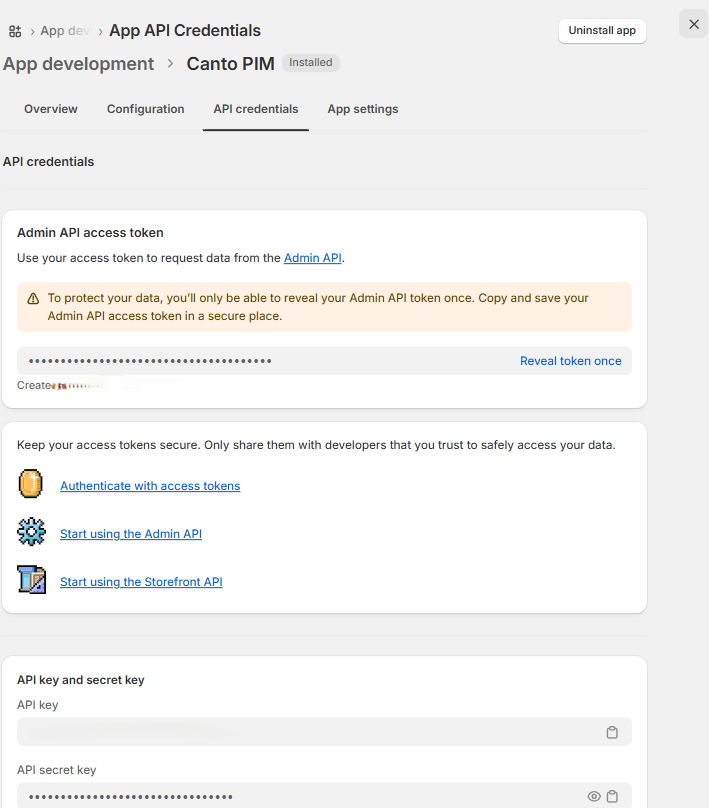Click the gear Admin API icon
The image size is (709, 808).
(31, 531)
